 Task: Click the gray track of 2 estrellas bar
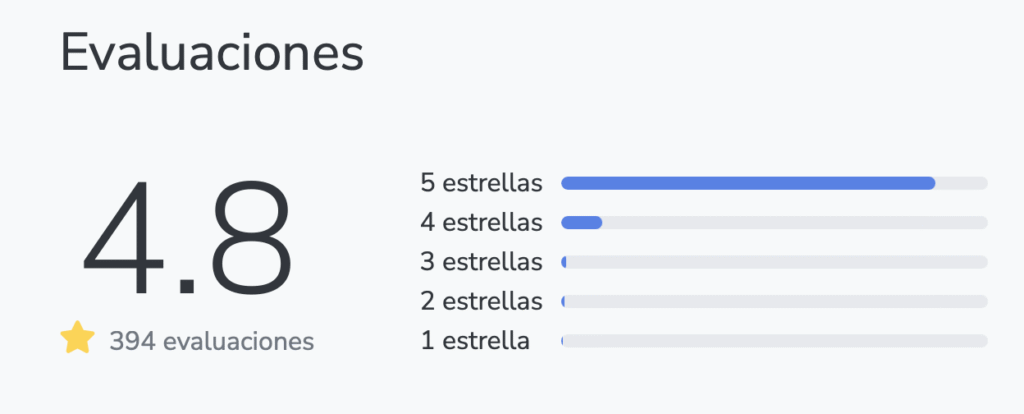(777, 301)
